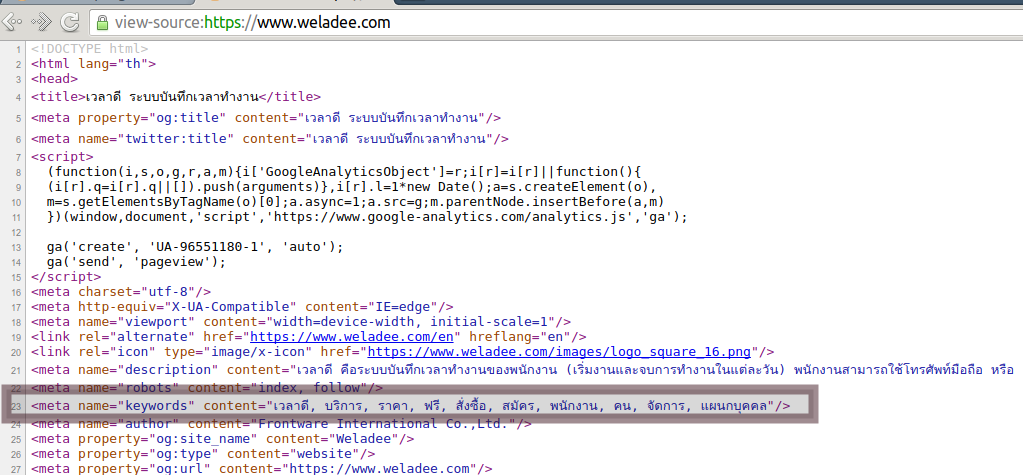The image size is (1023, 475).
Task: Click the browser Forward arrow button
Action: [x=42, y=20]
